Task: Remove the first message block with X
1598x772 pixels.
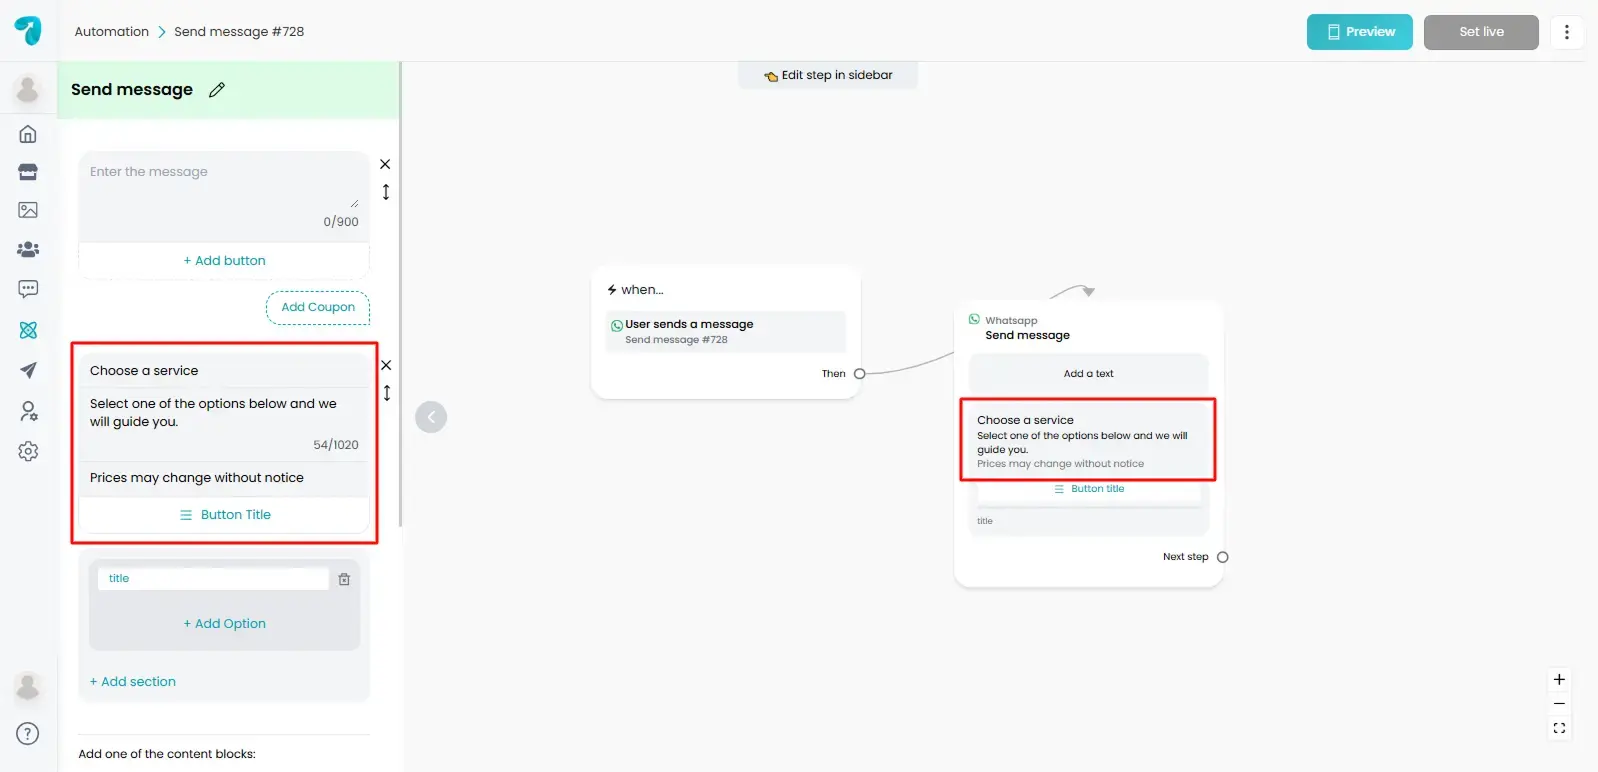Action: (x=385, y=164)
